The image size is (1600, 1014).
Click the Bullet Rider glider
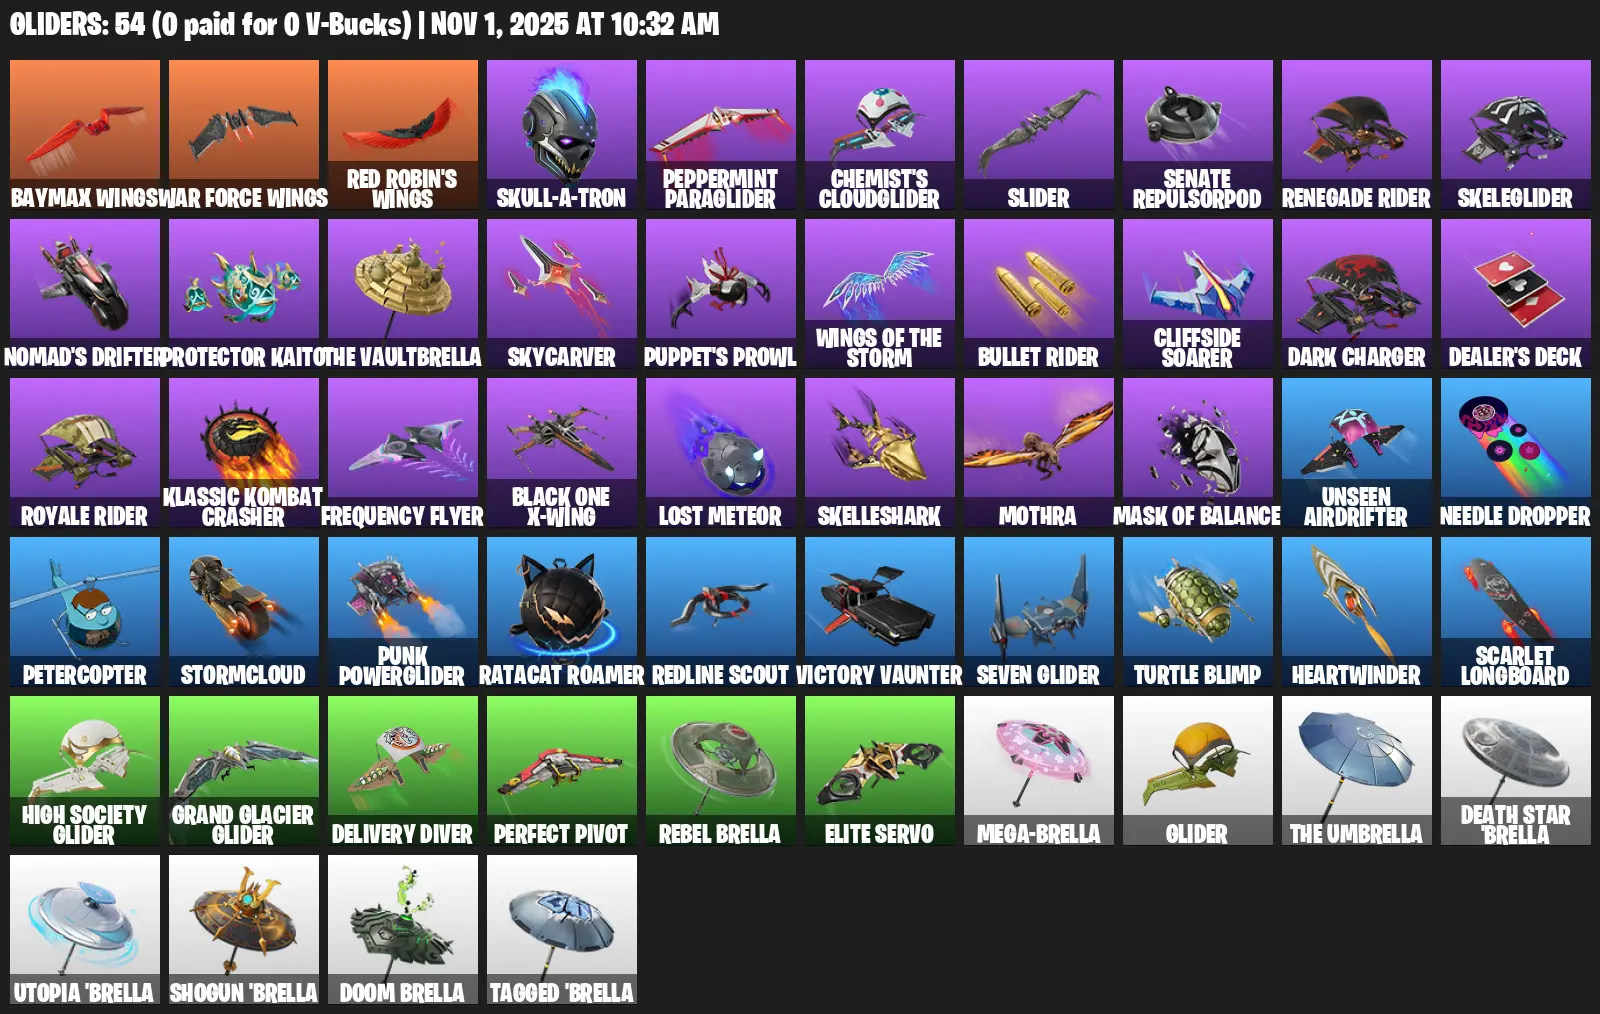tap(1039, 294)
